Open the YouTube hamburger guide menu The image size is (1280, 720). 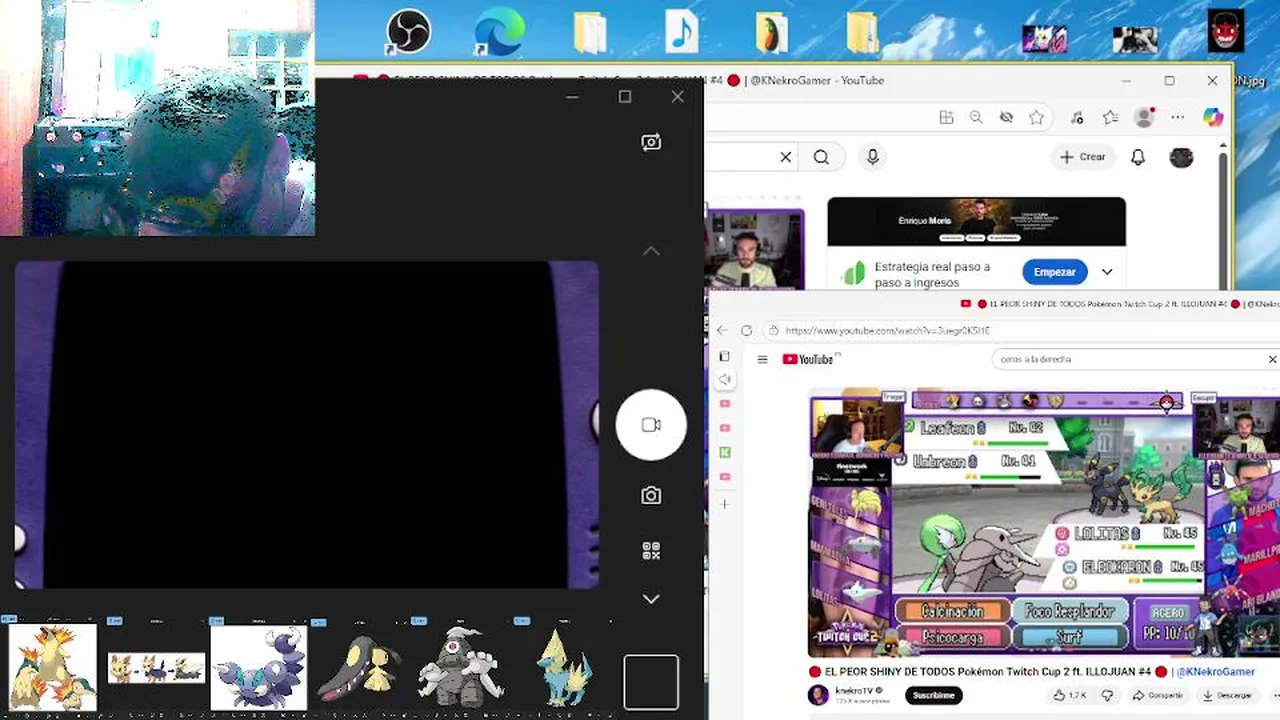coord(762,360)
